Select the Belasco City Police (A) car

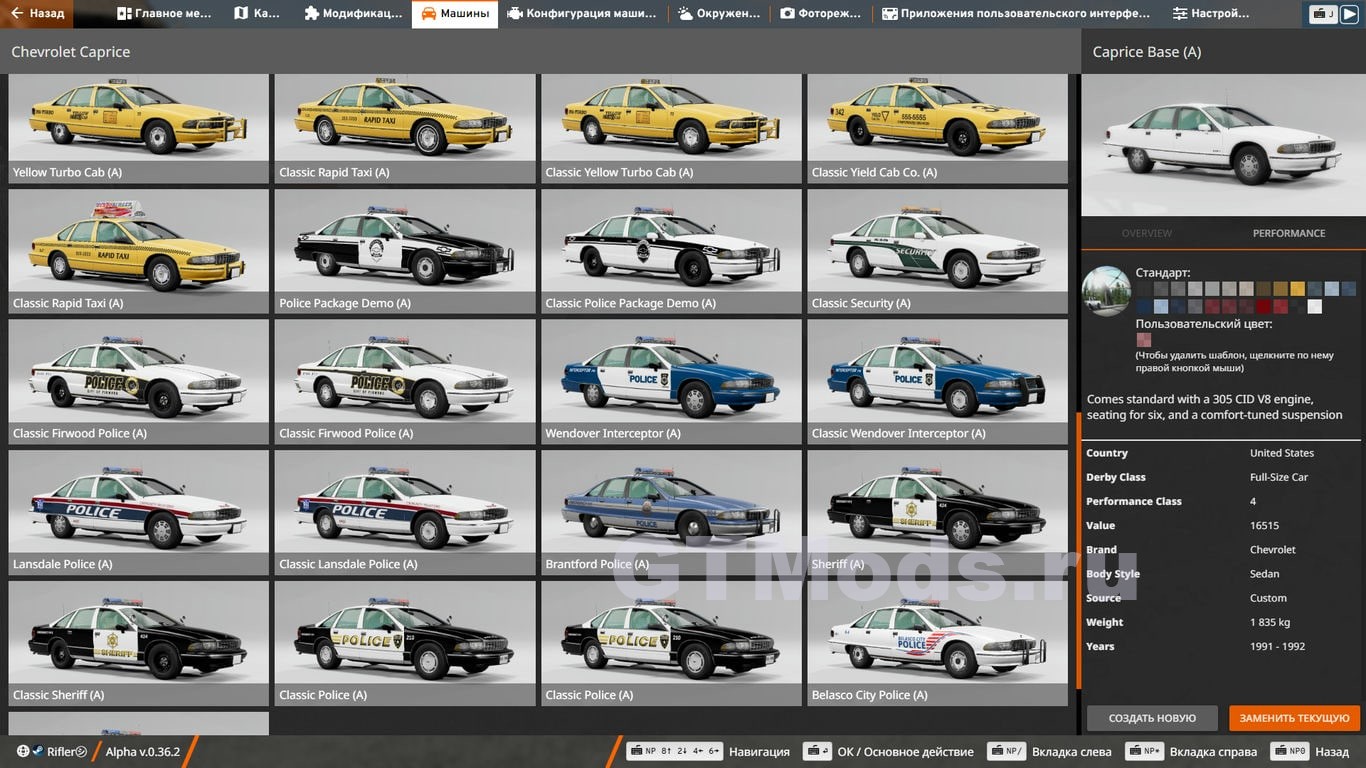click(x=938, y=644)
